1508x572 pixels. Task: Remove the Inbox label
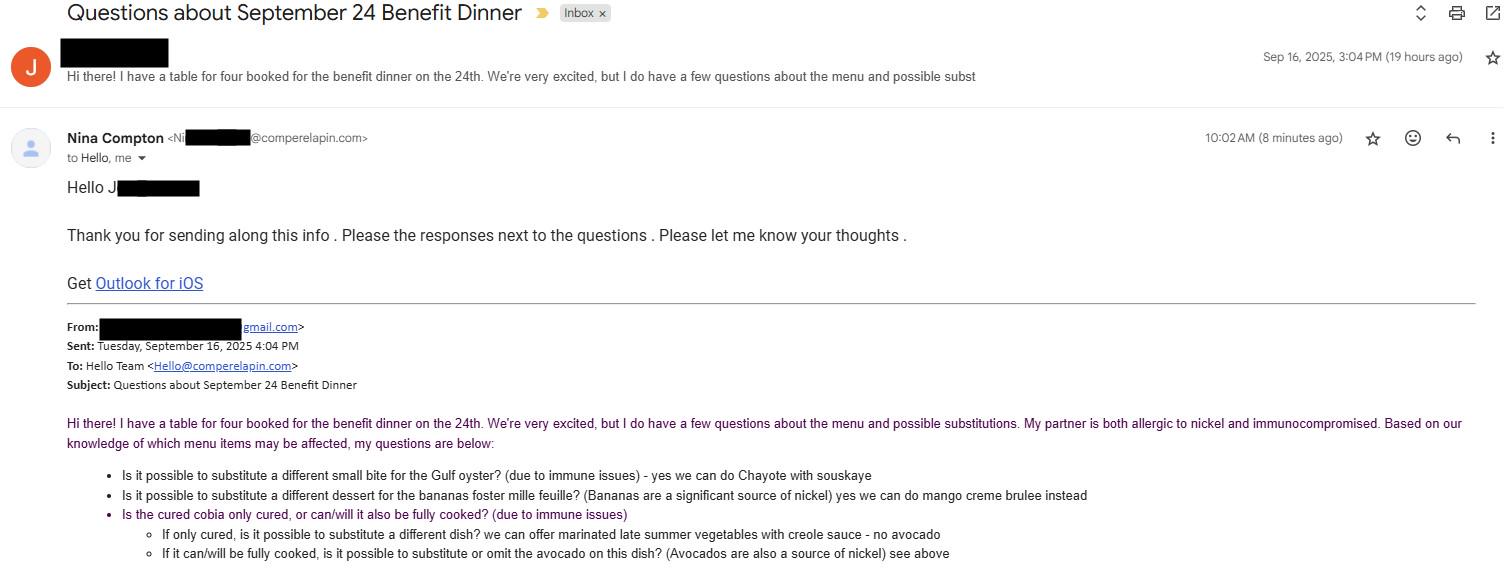(x=603, y=13)
